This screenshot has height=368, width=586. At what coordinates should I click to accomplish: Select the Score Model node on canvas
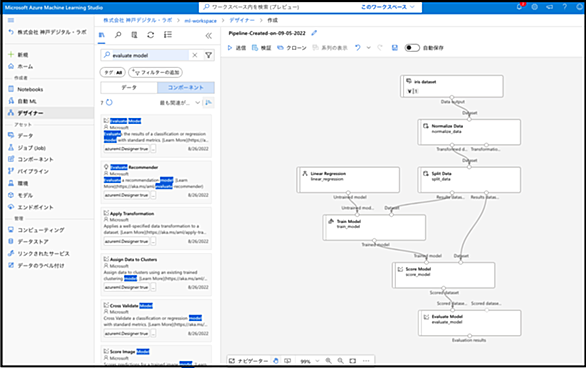tap(444, 275)
